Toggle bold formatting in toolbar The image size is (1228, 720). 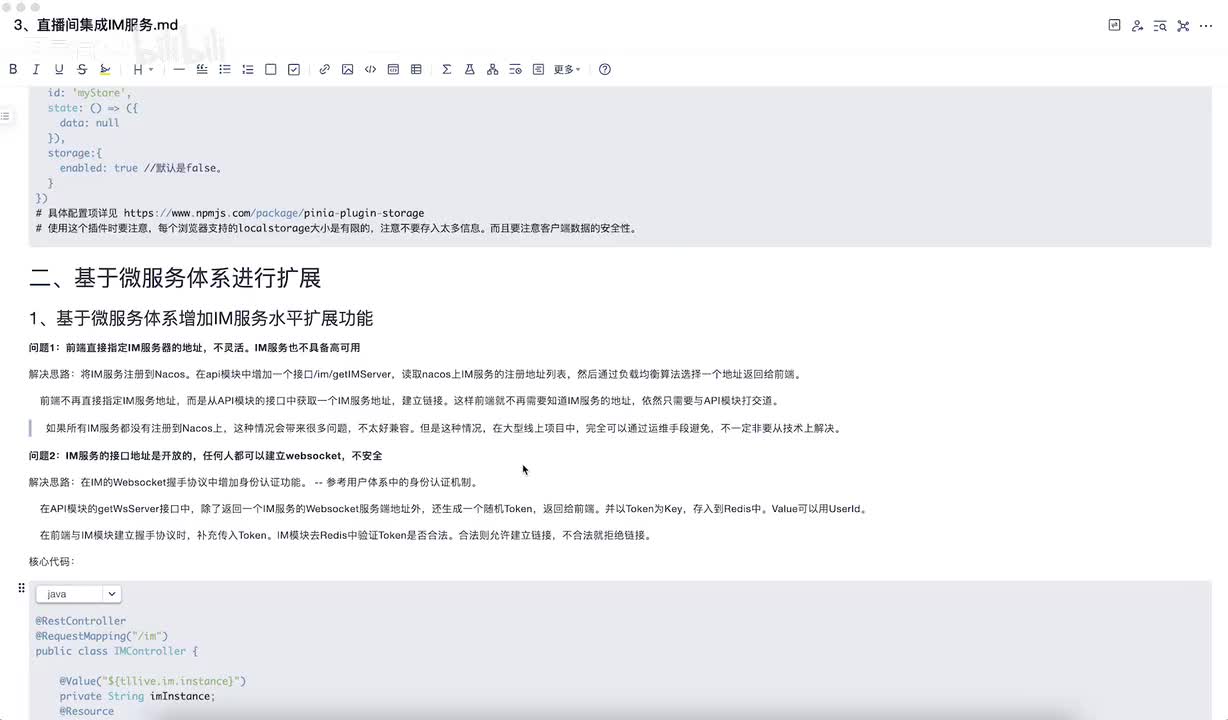(13, 69)
